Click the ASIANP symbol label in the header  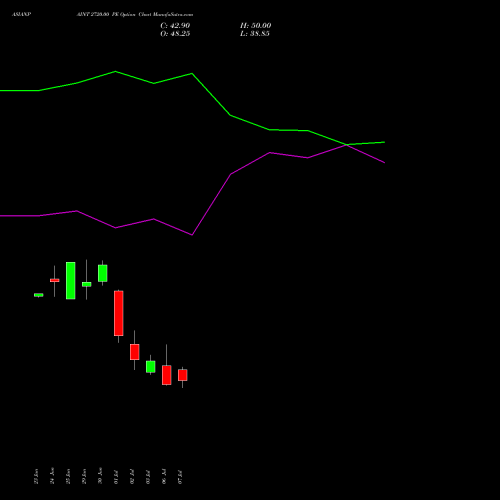click(x=21, y=15)
